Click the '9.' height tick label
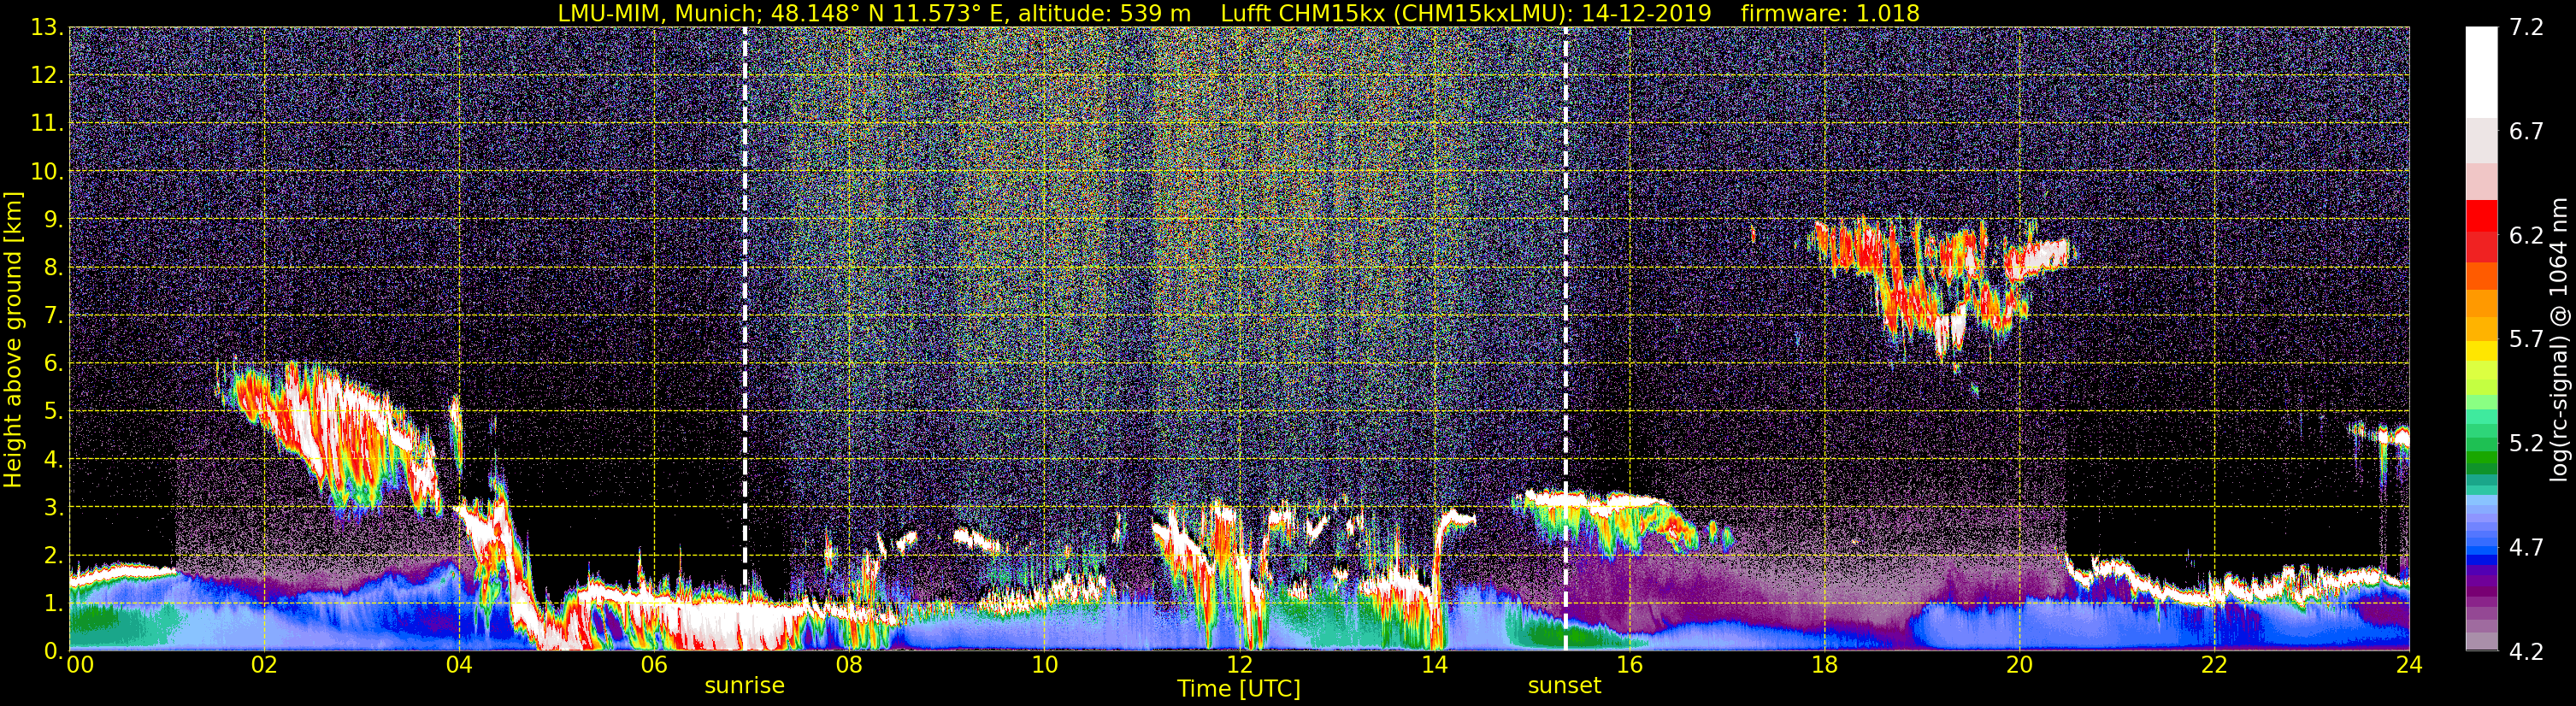The width and height of the screenshot is (2576, 706). point(53,219)
